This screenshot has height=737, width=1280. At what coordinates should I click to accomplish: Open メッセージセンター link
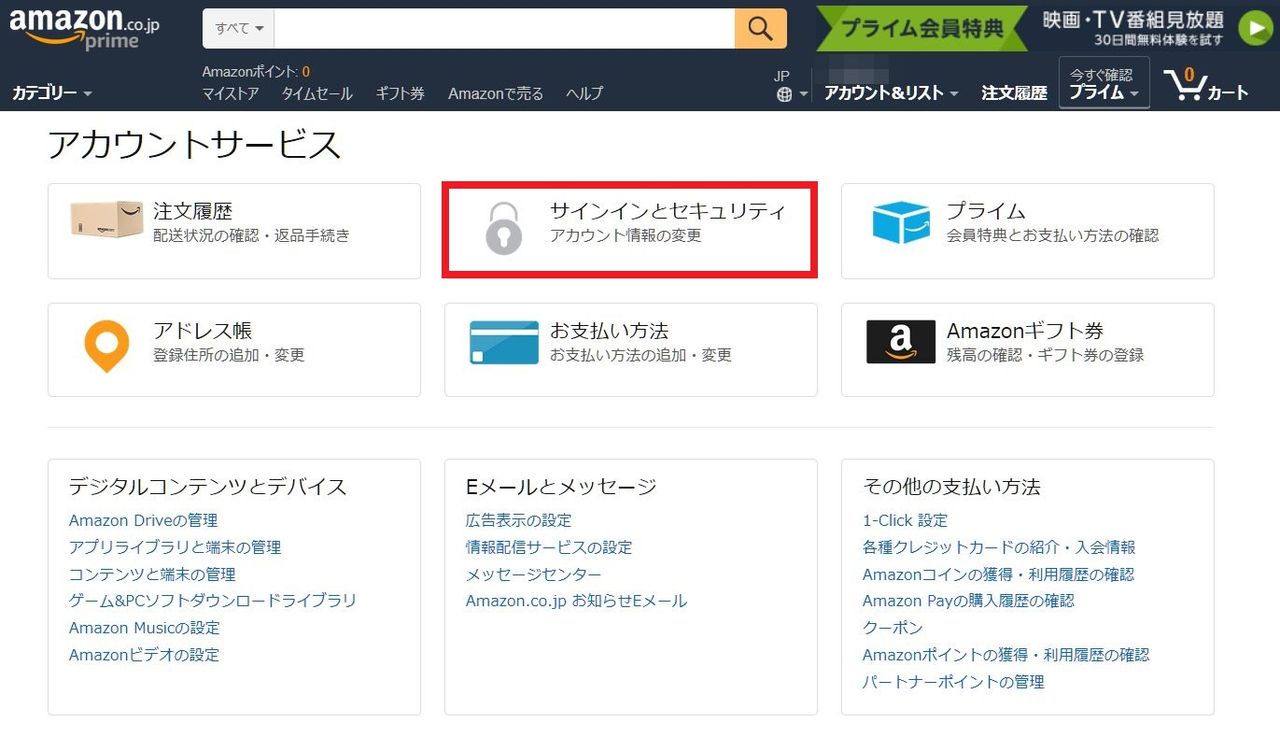[534, 574]
